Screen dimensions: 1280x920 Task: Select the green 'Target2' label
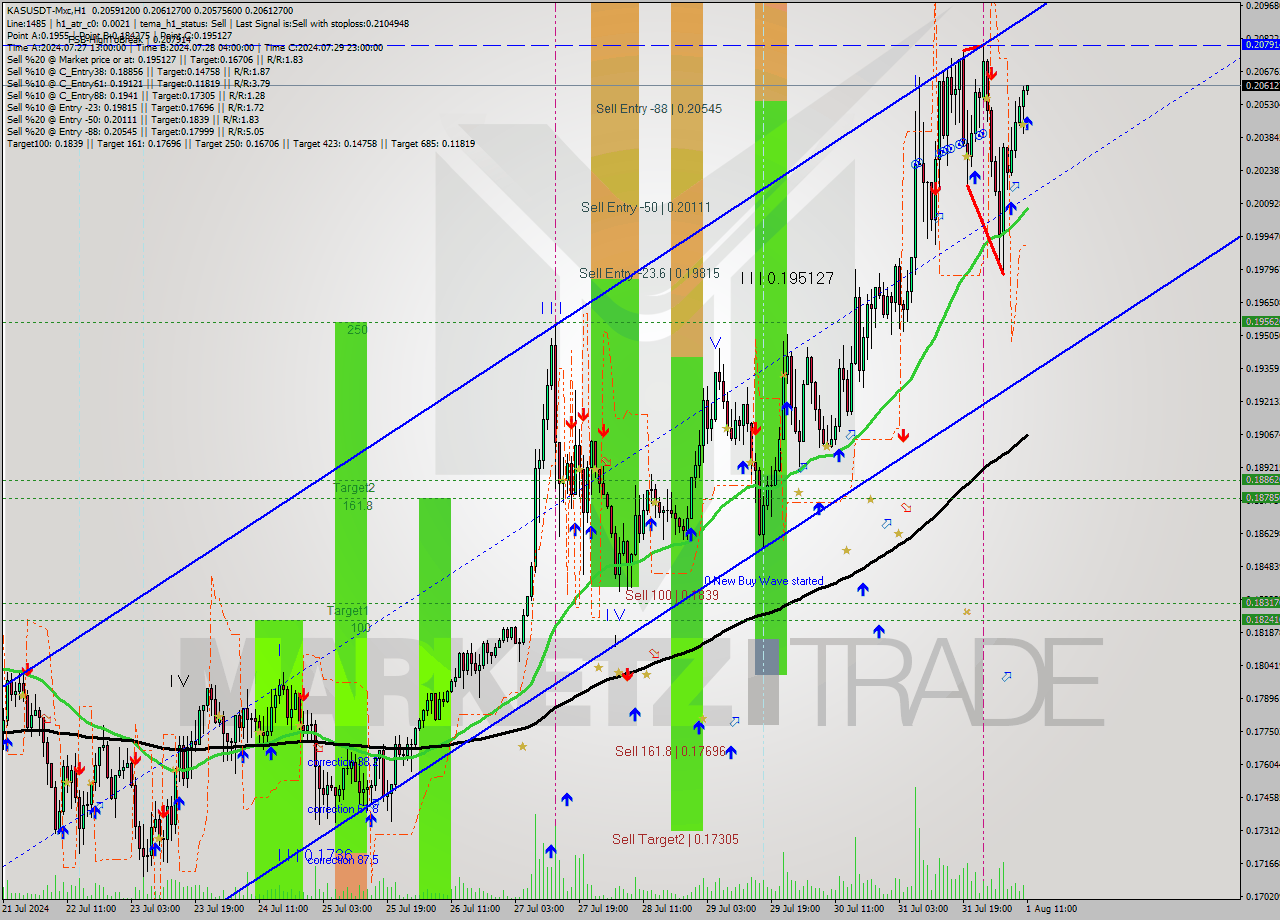point(354,487)
